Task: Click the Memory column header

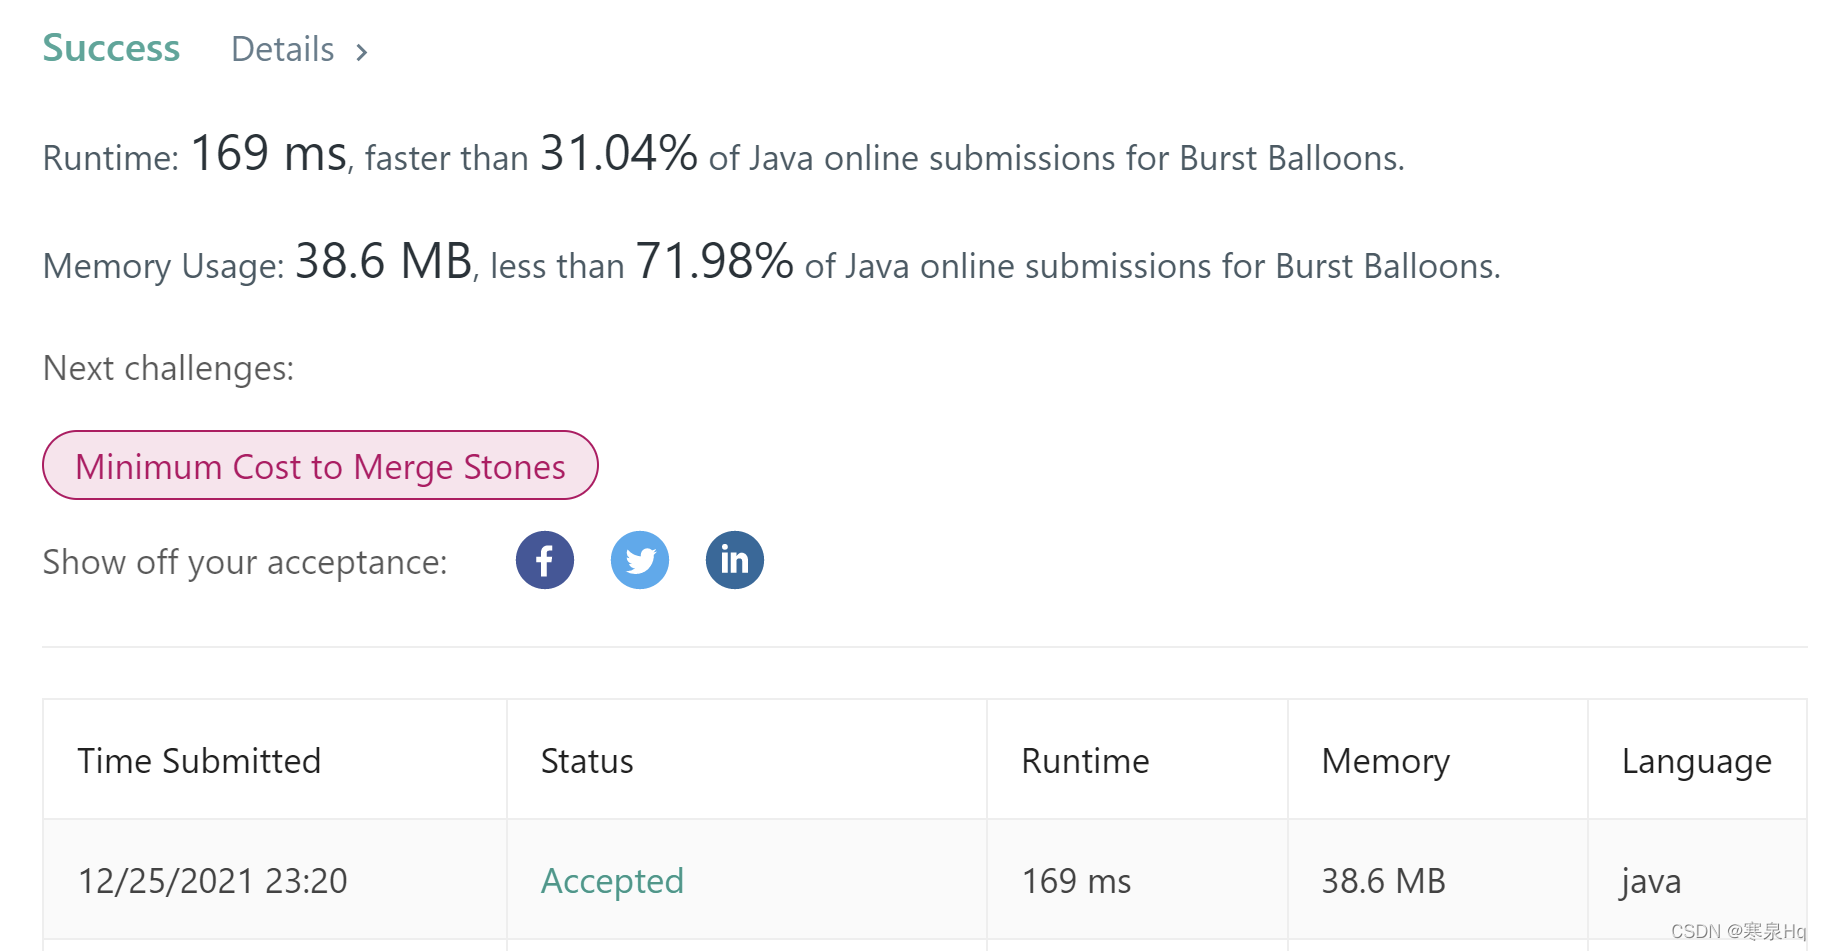Action: pyautogui.click(x=1385, y=761)
